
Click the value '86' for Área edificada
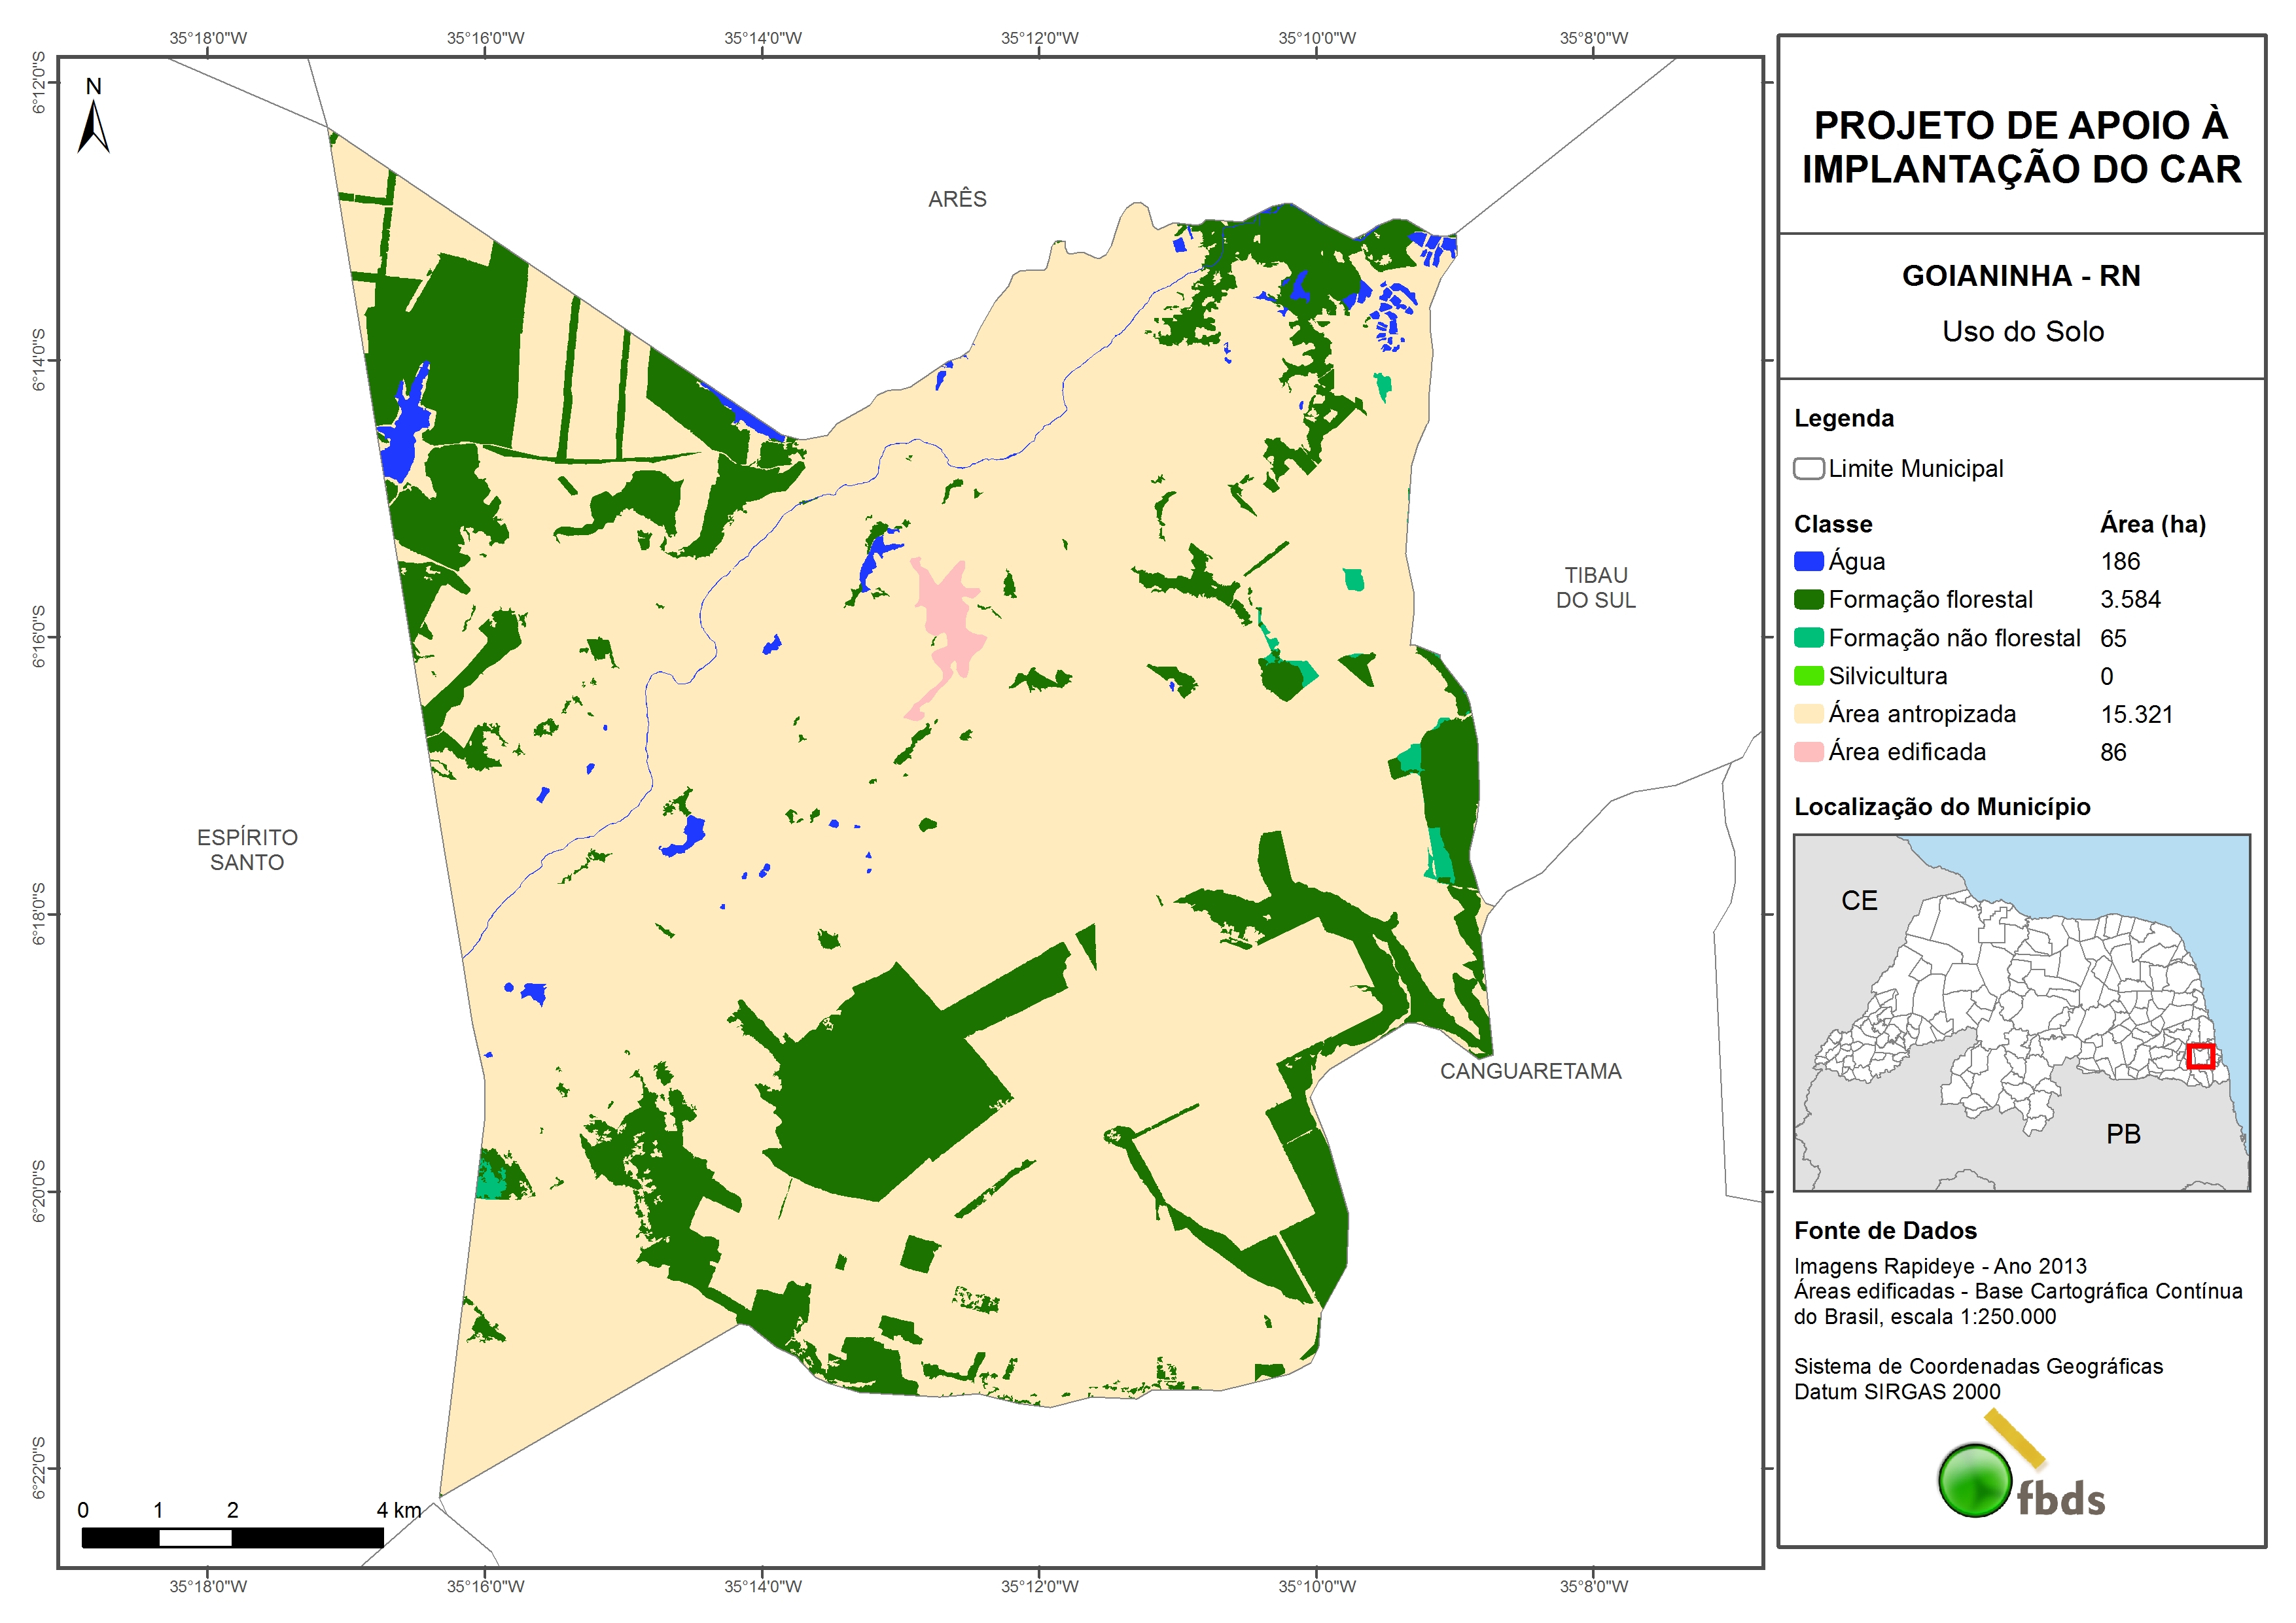coord(2113,752)
